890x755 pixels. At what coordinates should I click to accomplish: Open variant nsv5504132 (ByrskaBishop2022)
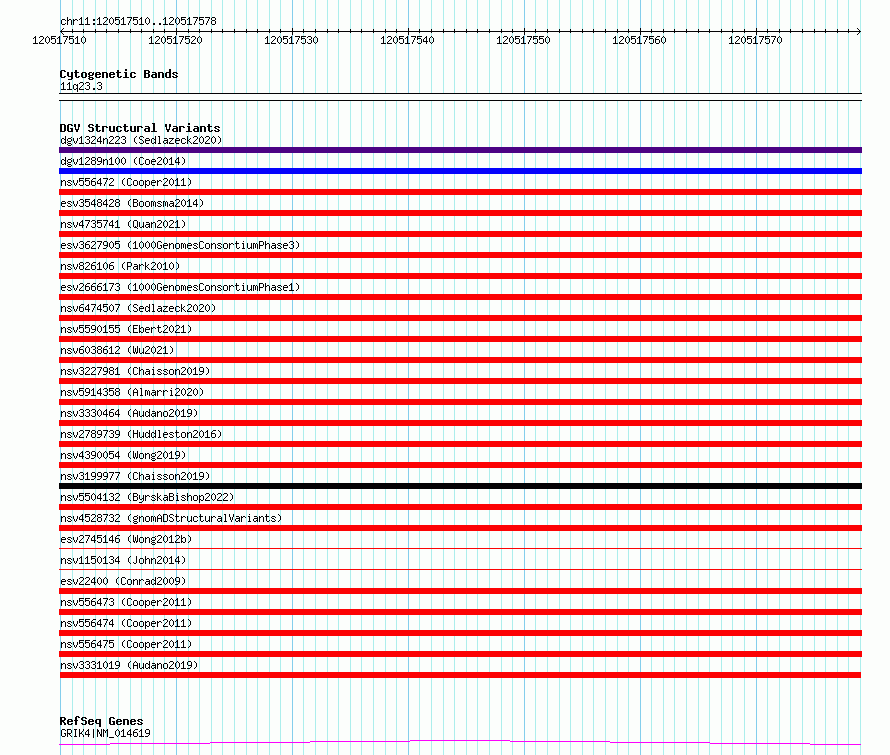coord(147,497)
